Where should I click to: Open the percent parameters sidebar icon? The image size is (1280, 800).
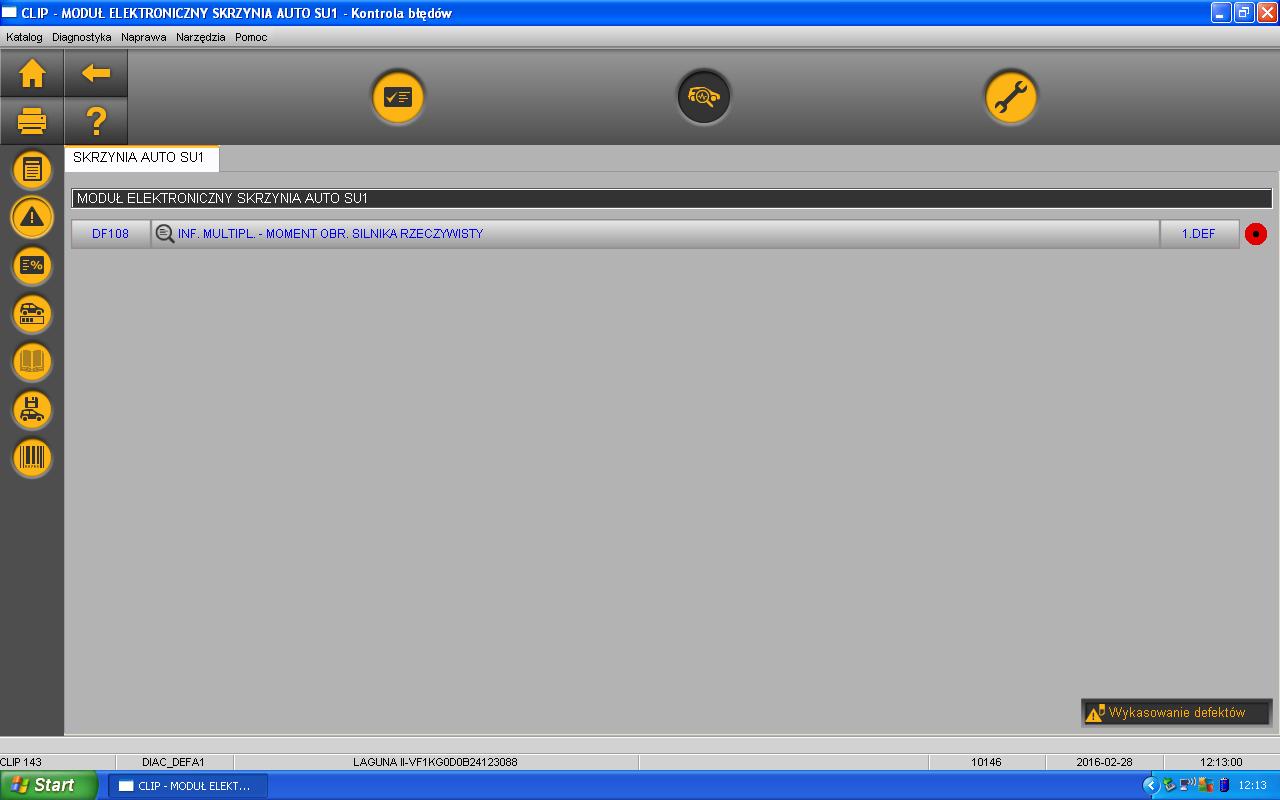(32, 265)
